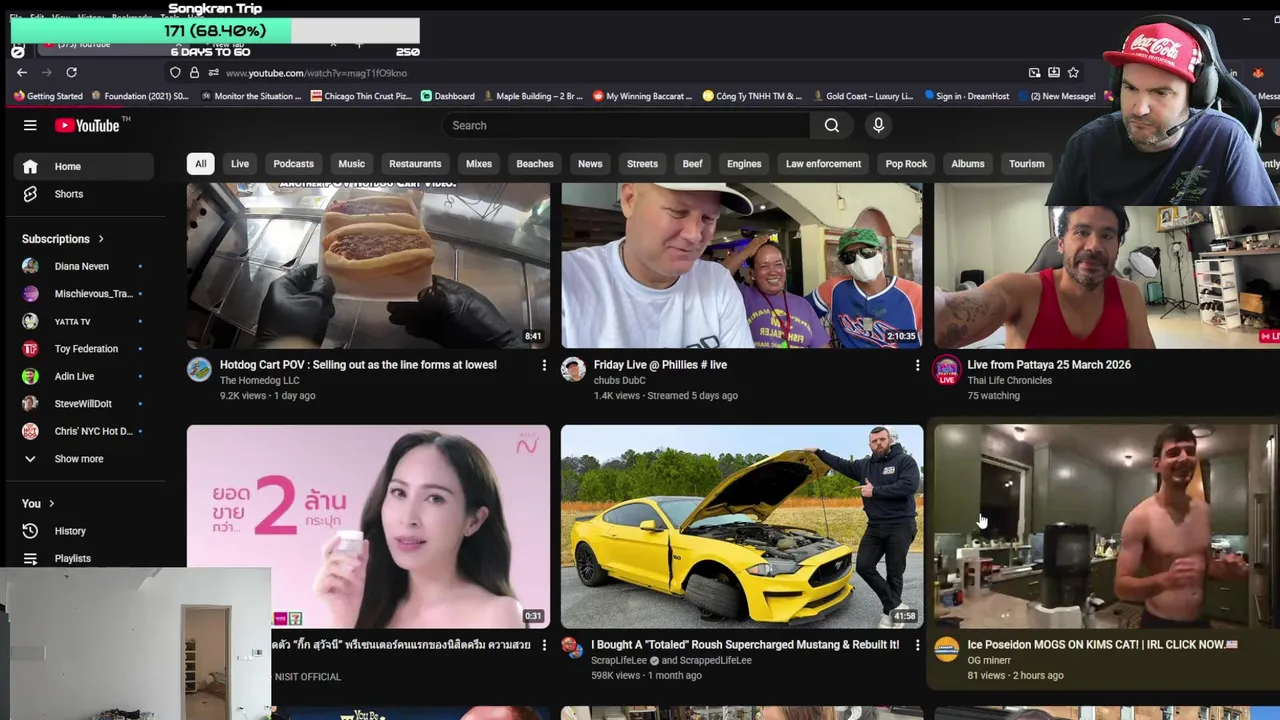Open the I Bought A Totaled Roush title
The width and height of the screenshot is (1280, 720).
[745, 645]
